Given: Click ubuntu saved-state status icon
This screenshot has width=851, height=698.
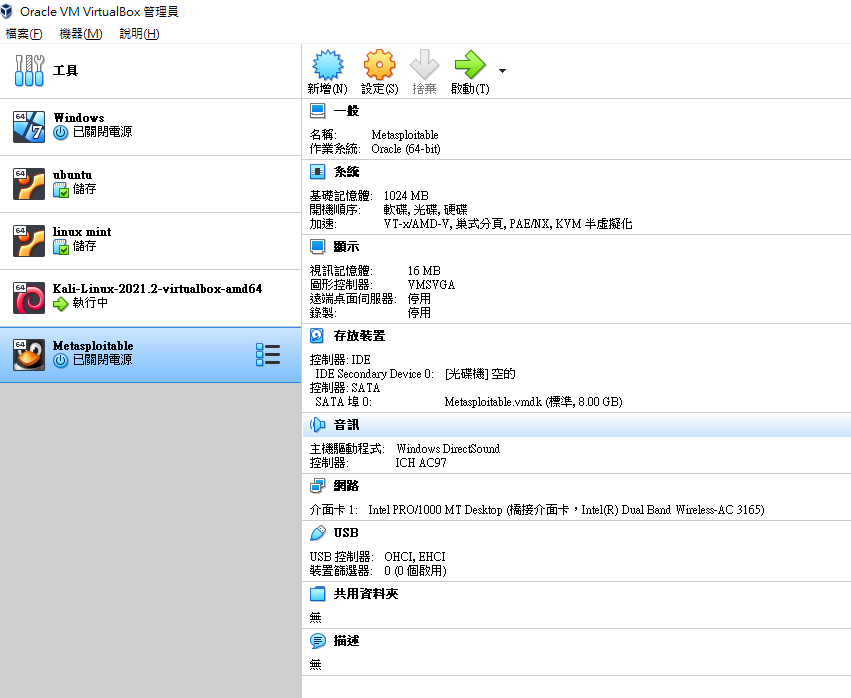Looking at the screenshot, I should (x=61, y=190).
